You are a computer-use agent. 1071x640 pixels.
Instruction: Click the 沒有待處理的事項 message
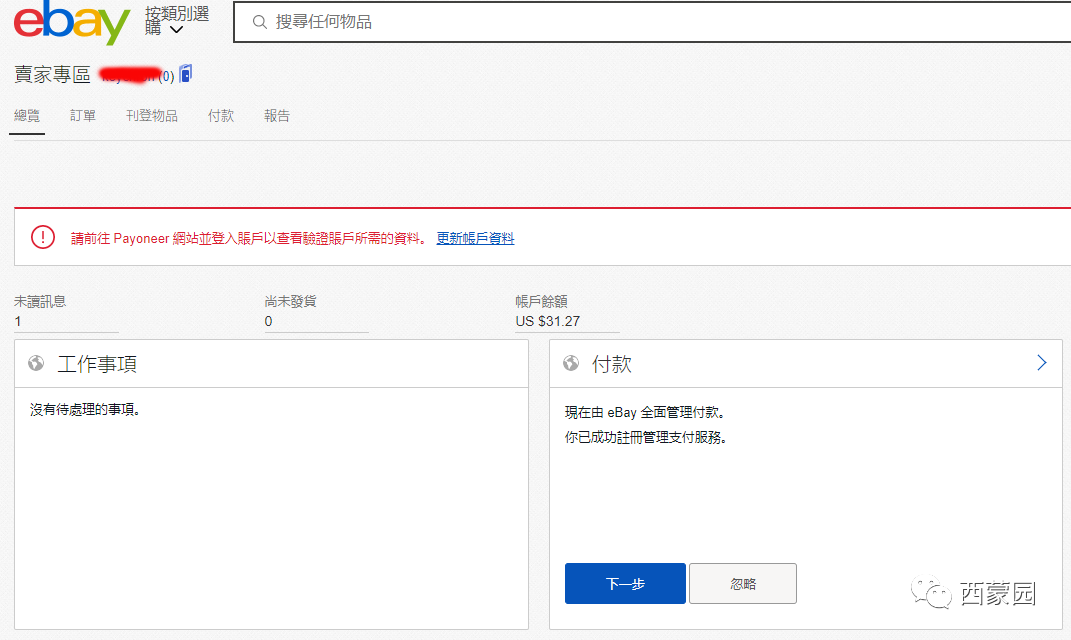point(85,410)
